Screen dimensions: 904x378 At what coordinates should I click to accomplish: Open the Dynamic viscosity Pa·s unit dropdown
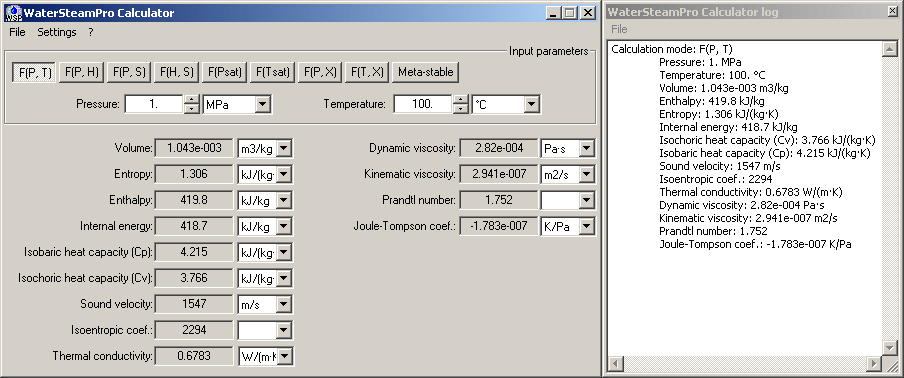(586, 149)
